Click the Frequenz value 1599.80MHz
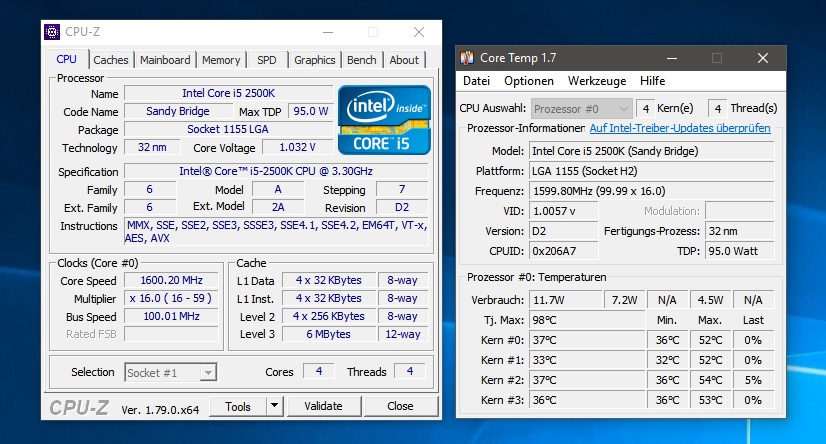 pyautogui.click(x=652, y=191)
